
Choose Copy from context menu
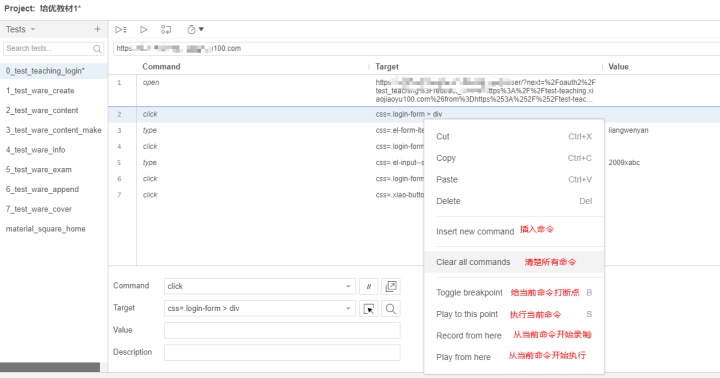pyautogui.click(x=514, y=158)
